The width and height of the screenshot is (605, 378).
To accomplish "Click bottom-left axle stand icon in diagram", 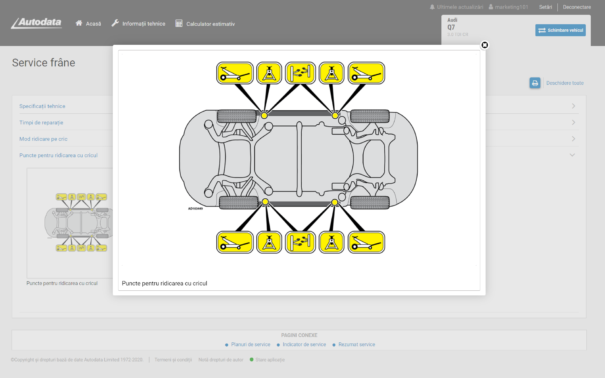I will click(x=269, y=242).
